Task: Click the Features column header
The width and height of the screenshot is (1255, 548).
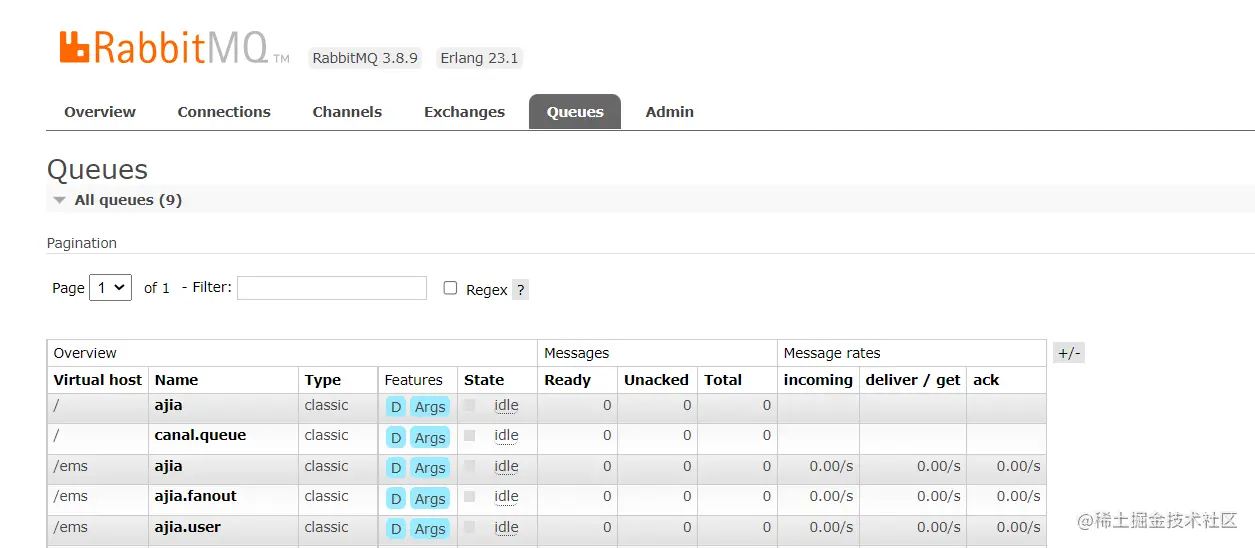Action: click(413, 380)
